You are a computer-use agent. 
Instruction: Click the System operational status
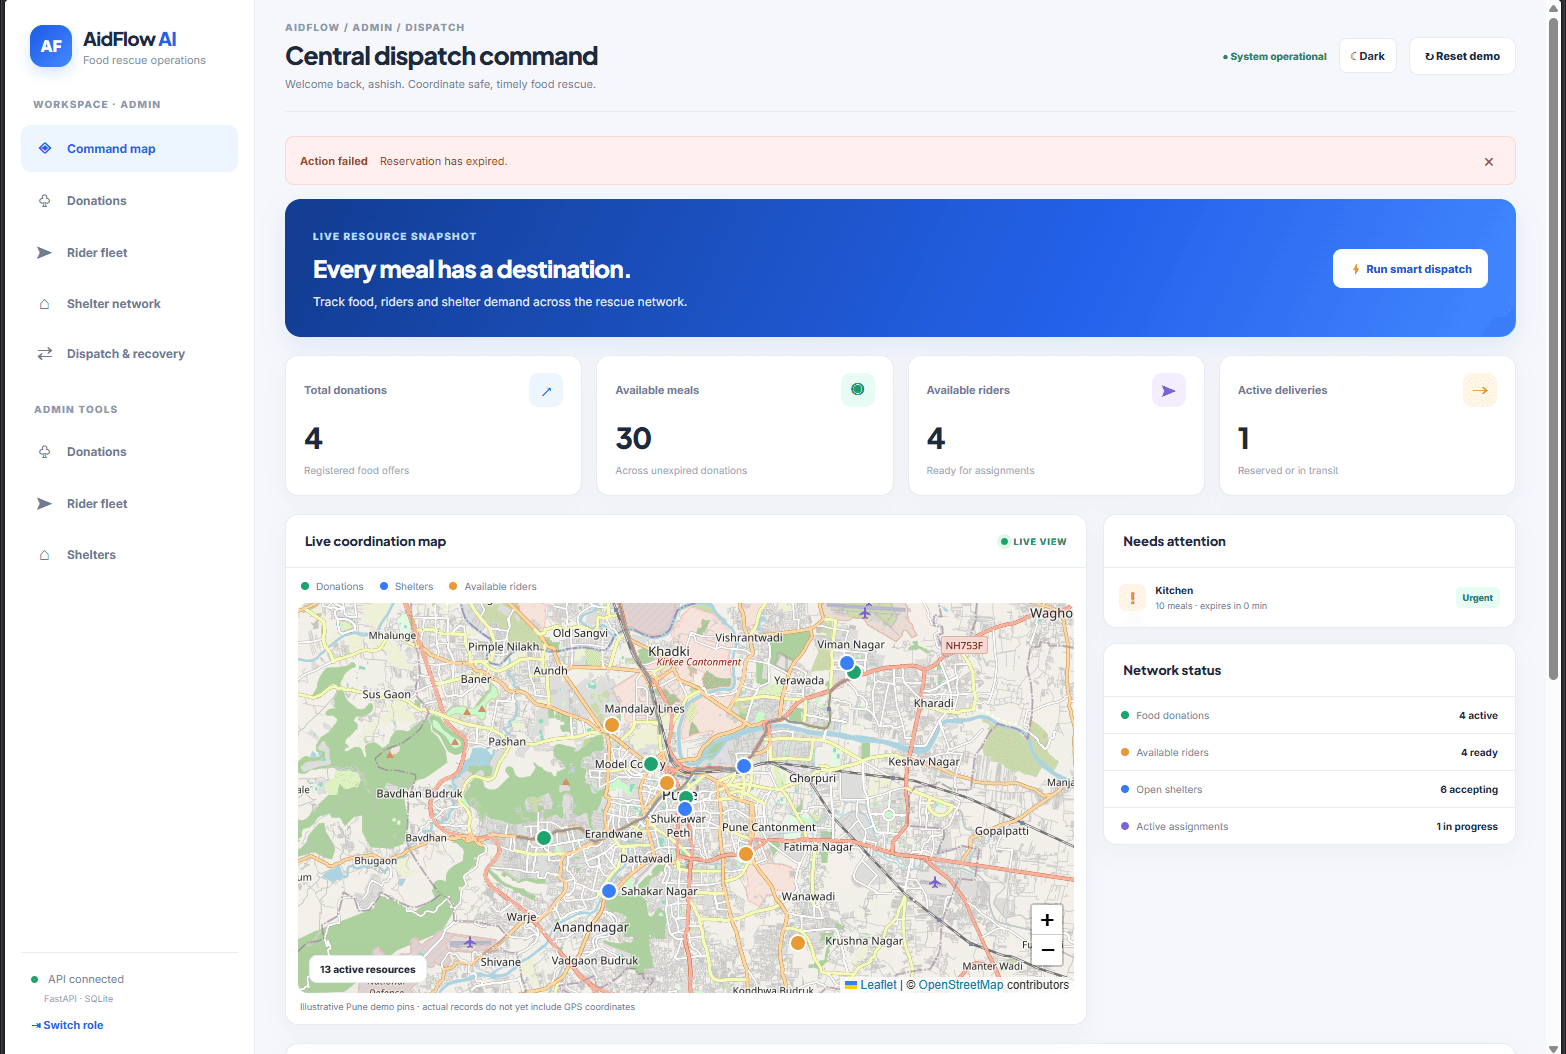click(1275, 57)
